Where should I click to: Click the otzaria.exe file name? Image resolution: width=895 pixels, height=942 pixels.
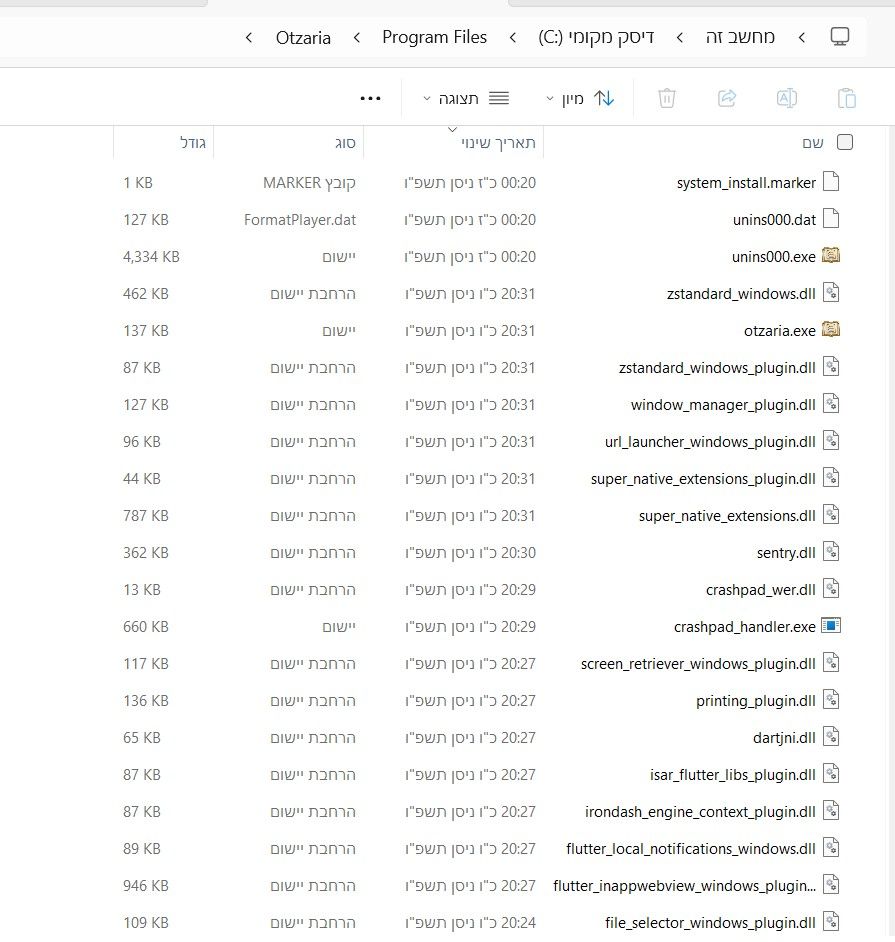[x=780, y=331]
